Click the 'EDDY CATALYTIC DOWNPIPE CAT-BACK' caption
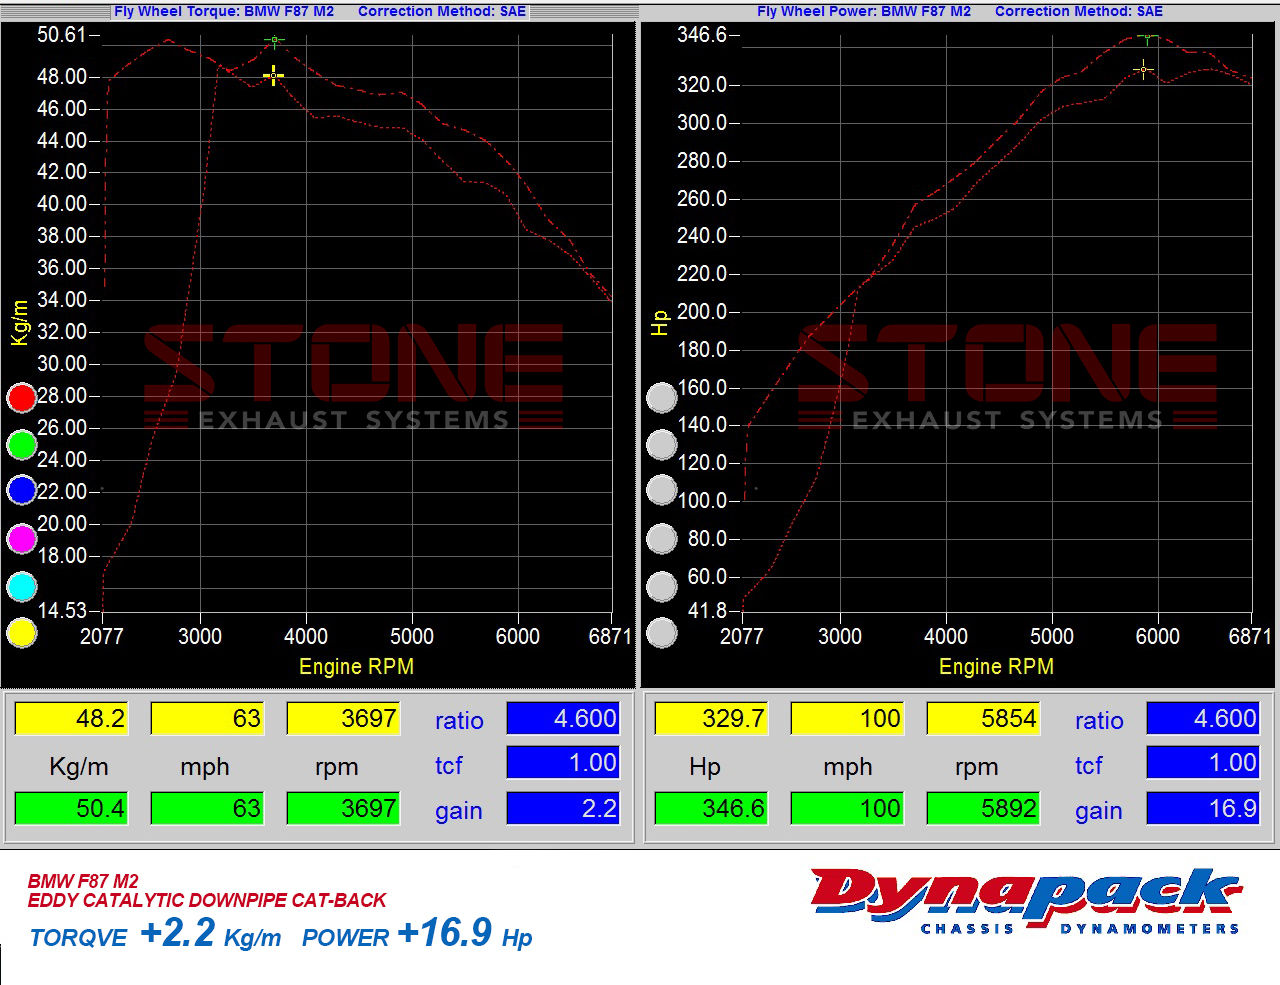The height and width of the screenshot is (985, 1280). (x=207, y=900)
